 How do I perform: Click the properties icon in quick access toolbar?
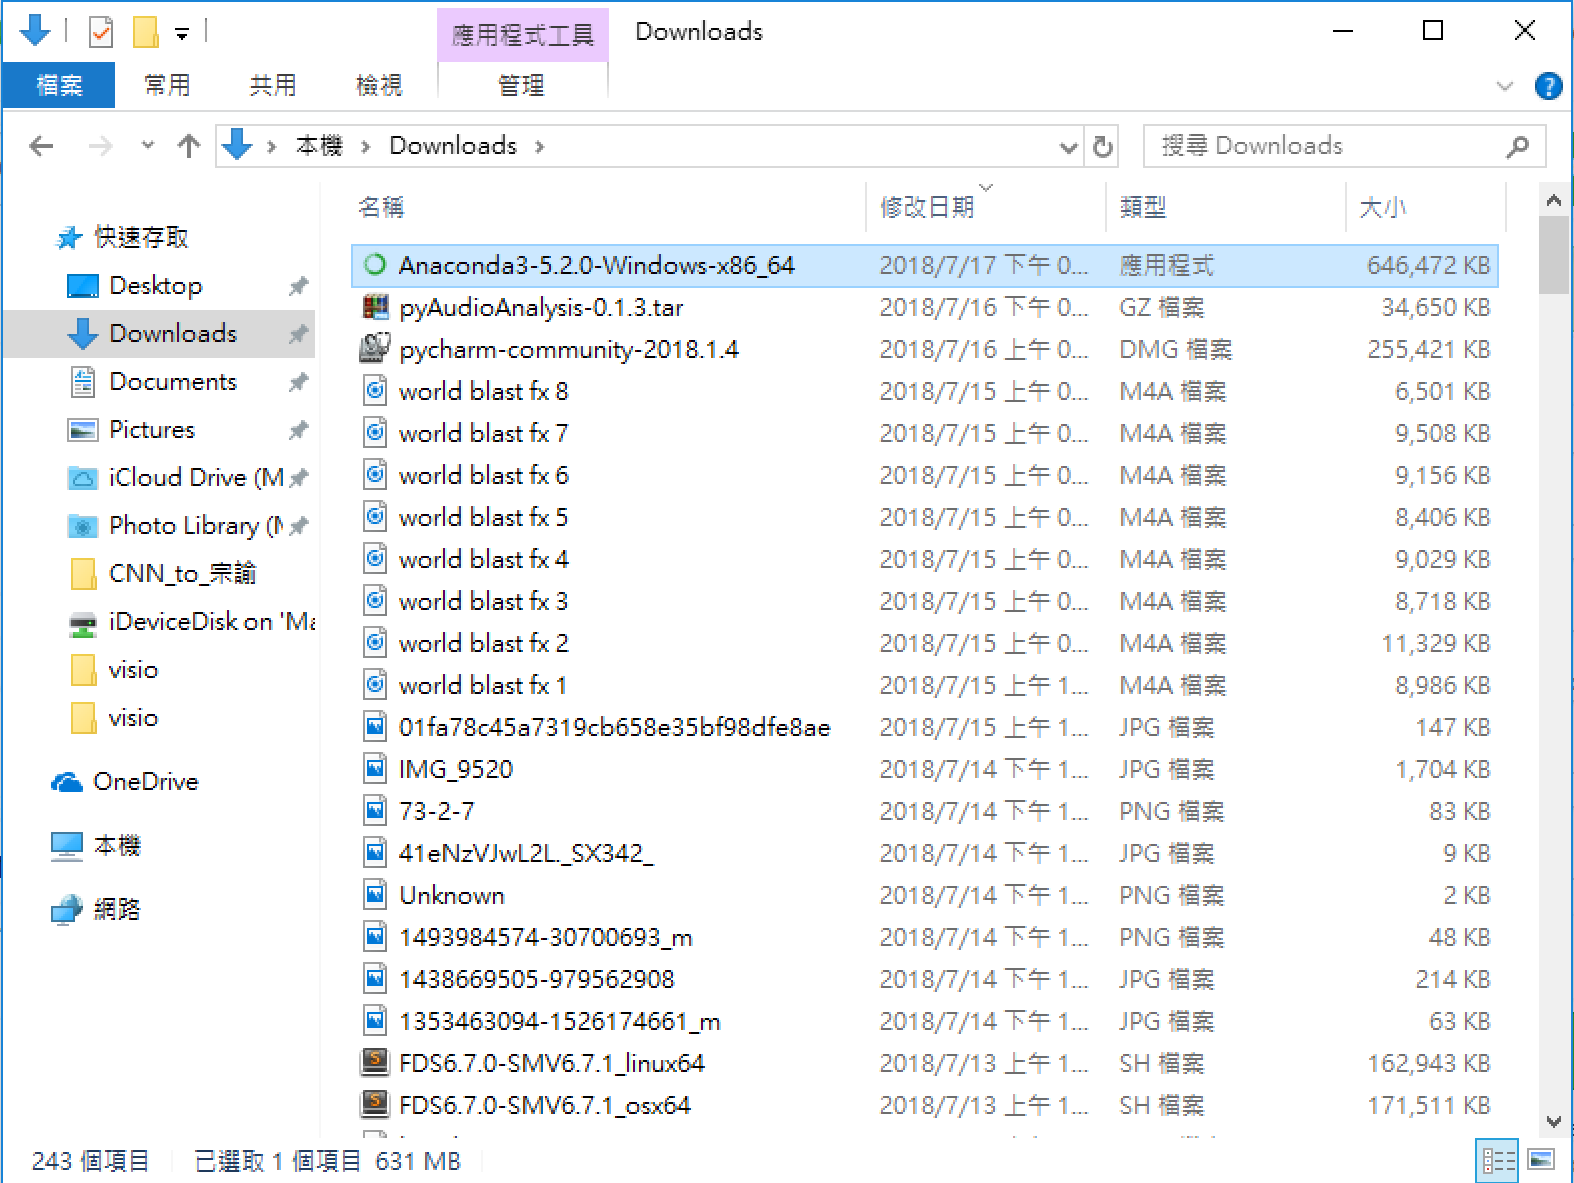tap(101, 32)
